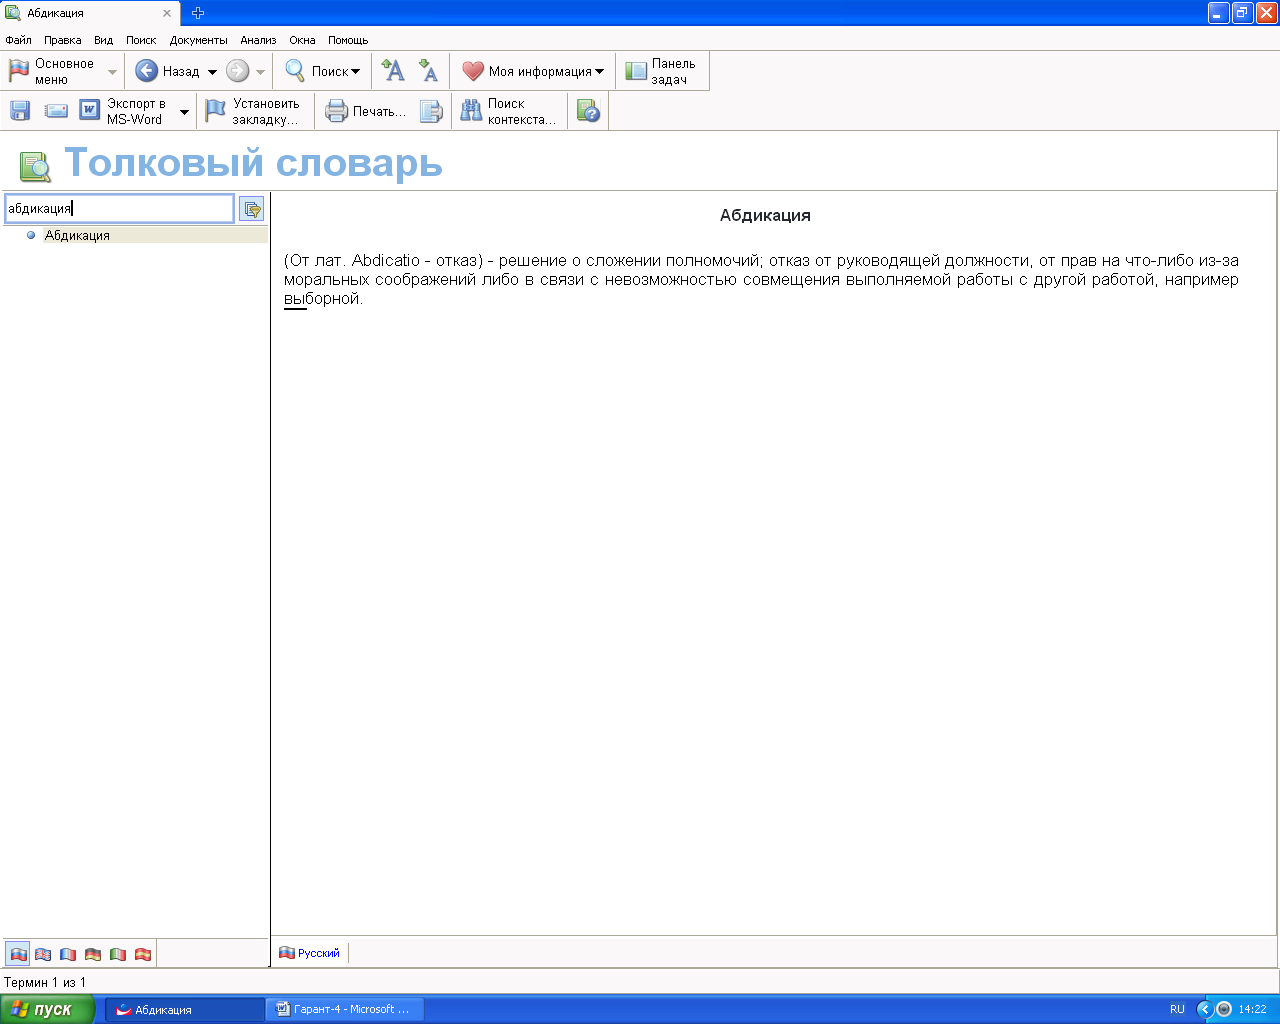This screenshot has height=1024, width=1280.
Task: Switch to Абдикация taskbar button
Action: (185, 1009)
